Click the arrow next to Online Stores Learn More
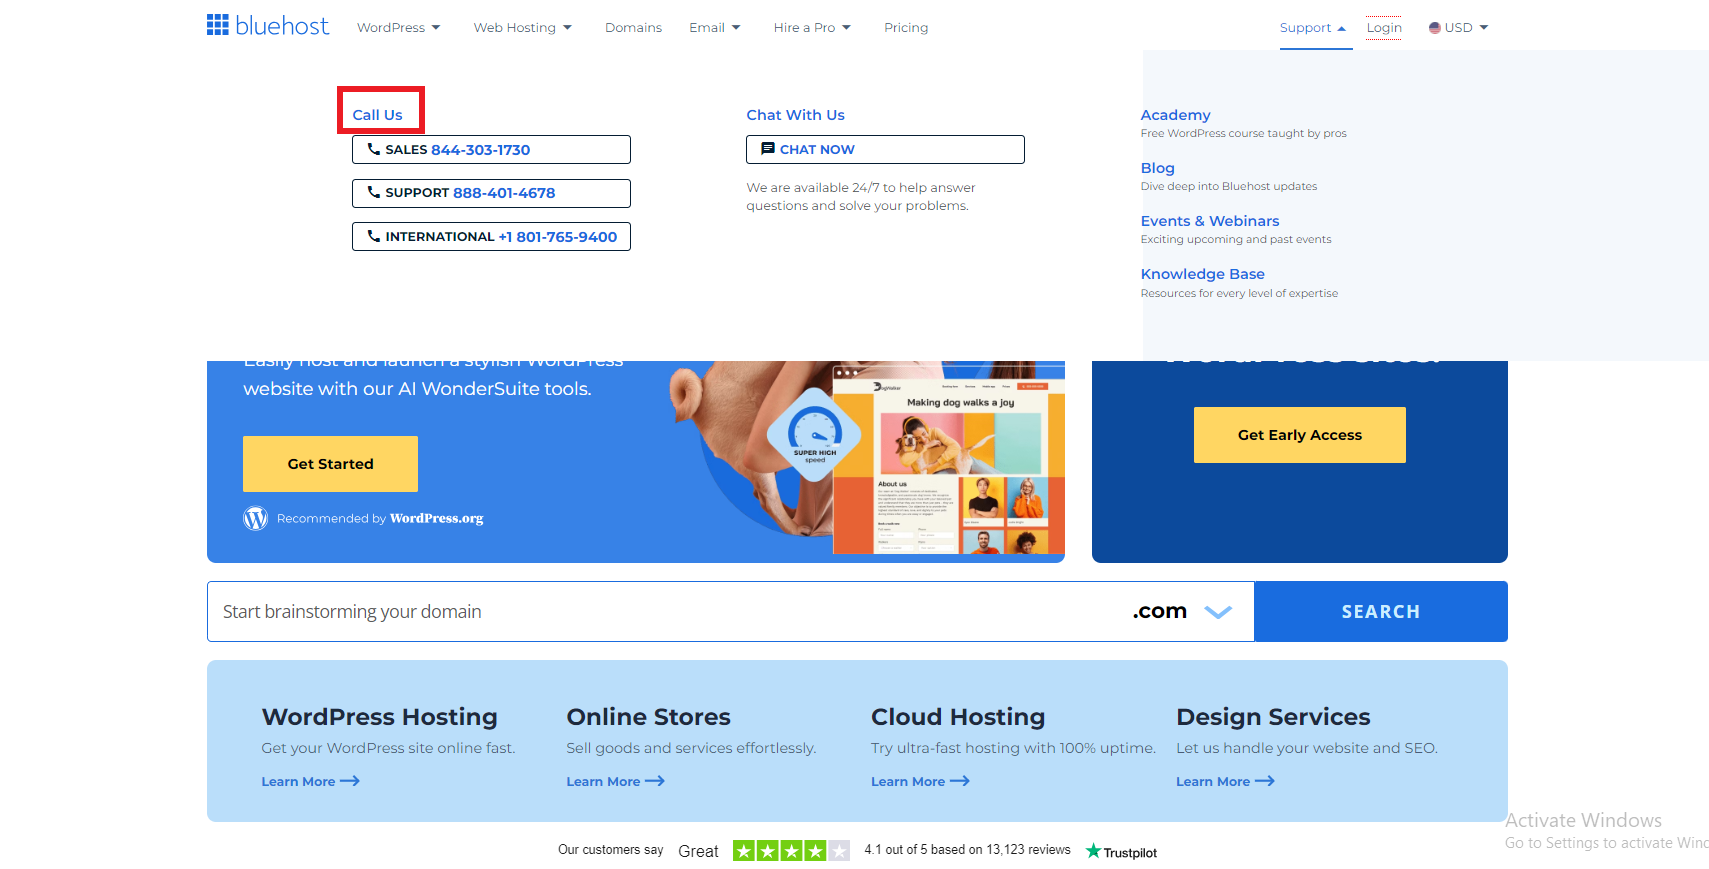This screenshot has height=869, width=1709. (x=655, y=781)
